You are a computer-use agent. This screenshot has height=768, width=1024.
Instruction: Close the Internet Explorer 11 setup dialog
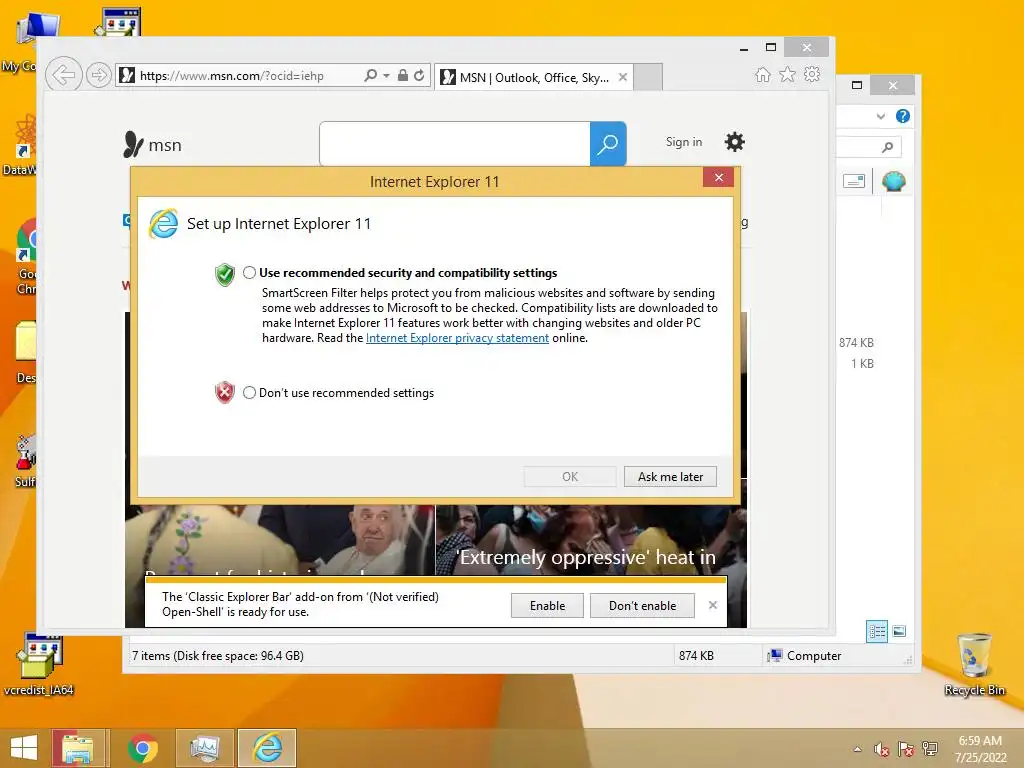point(718,178)
